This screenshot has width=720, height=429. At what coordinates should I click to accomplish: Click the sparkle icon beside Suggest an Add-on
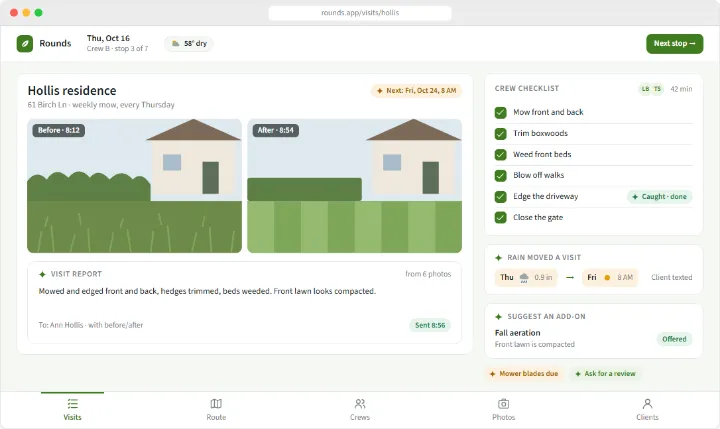499,316
